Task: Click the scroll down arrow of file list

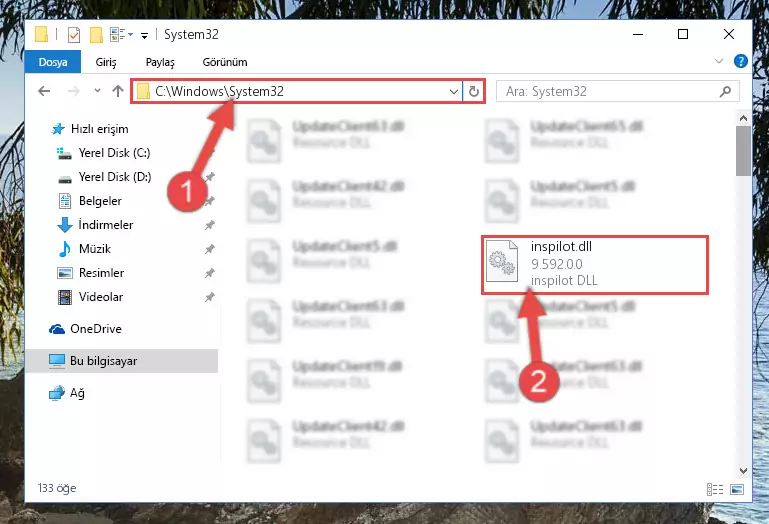Action: (x=743, y=471)
